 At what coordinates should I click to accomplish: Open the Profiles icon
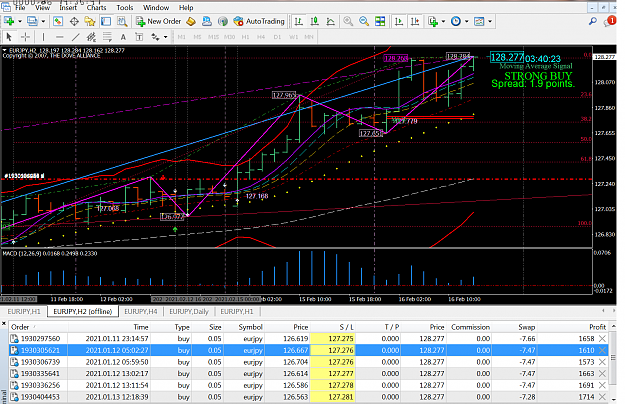point(32,21)
